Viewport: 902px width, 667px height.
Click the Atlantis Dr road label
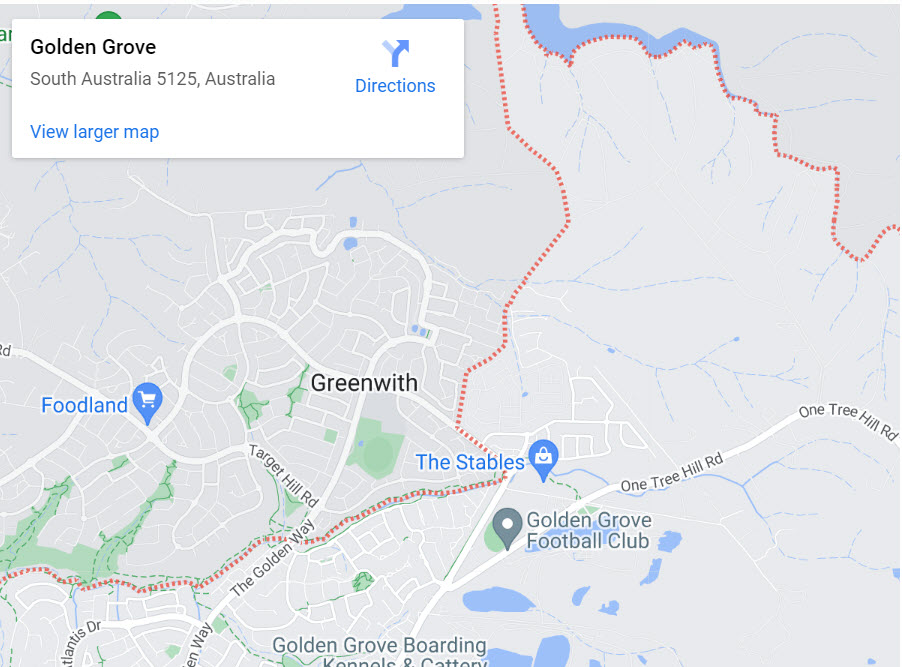point(80,643)
